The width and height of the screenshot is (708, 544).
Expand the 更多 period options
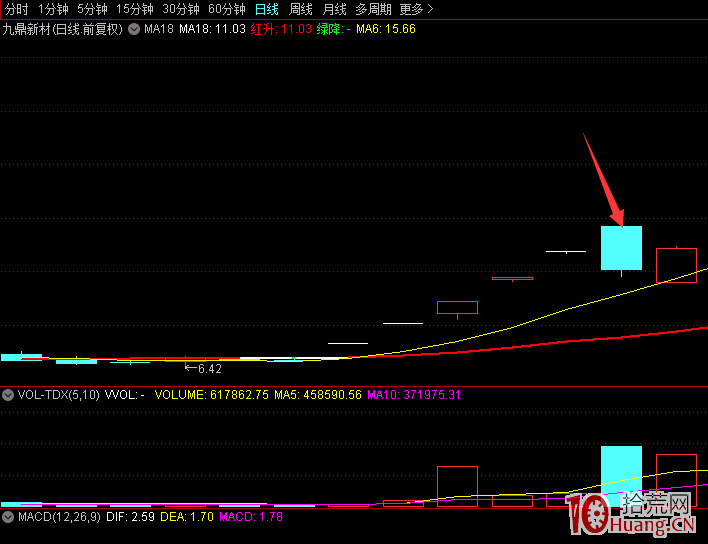416,9
